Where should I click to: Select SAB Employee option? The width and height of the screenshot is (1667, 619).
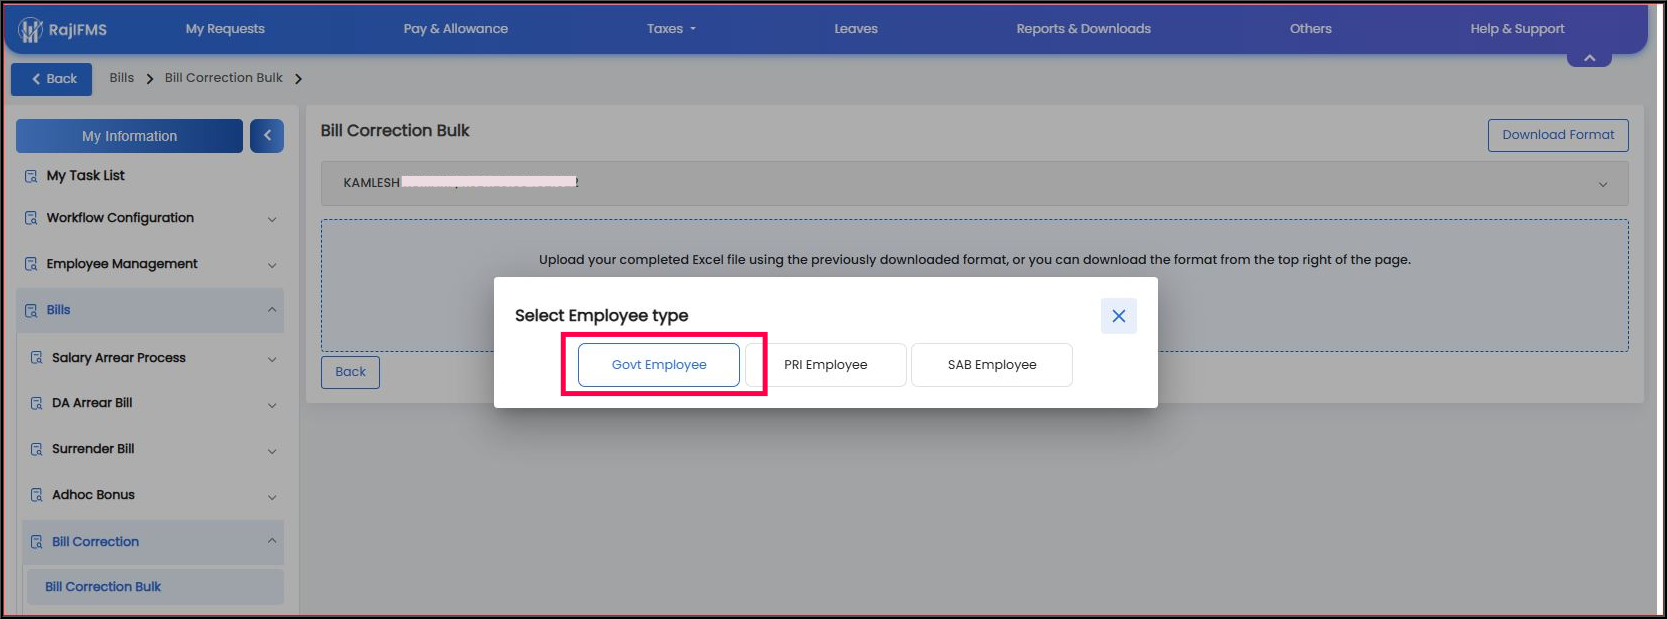[992, 365]
